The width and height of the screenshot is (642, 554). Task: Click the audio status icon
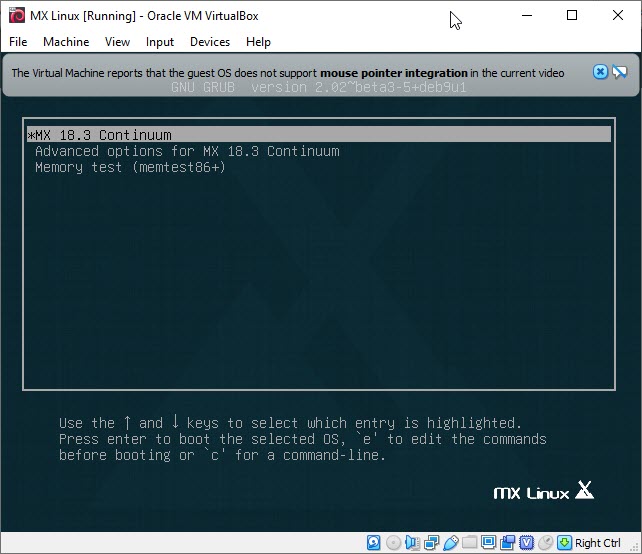(x=412, y=543)
